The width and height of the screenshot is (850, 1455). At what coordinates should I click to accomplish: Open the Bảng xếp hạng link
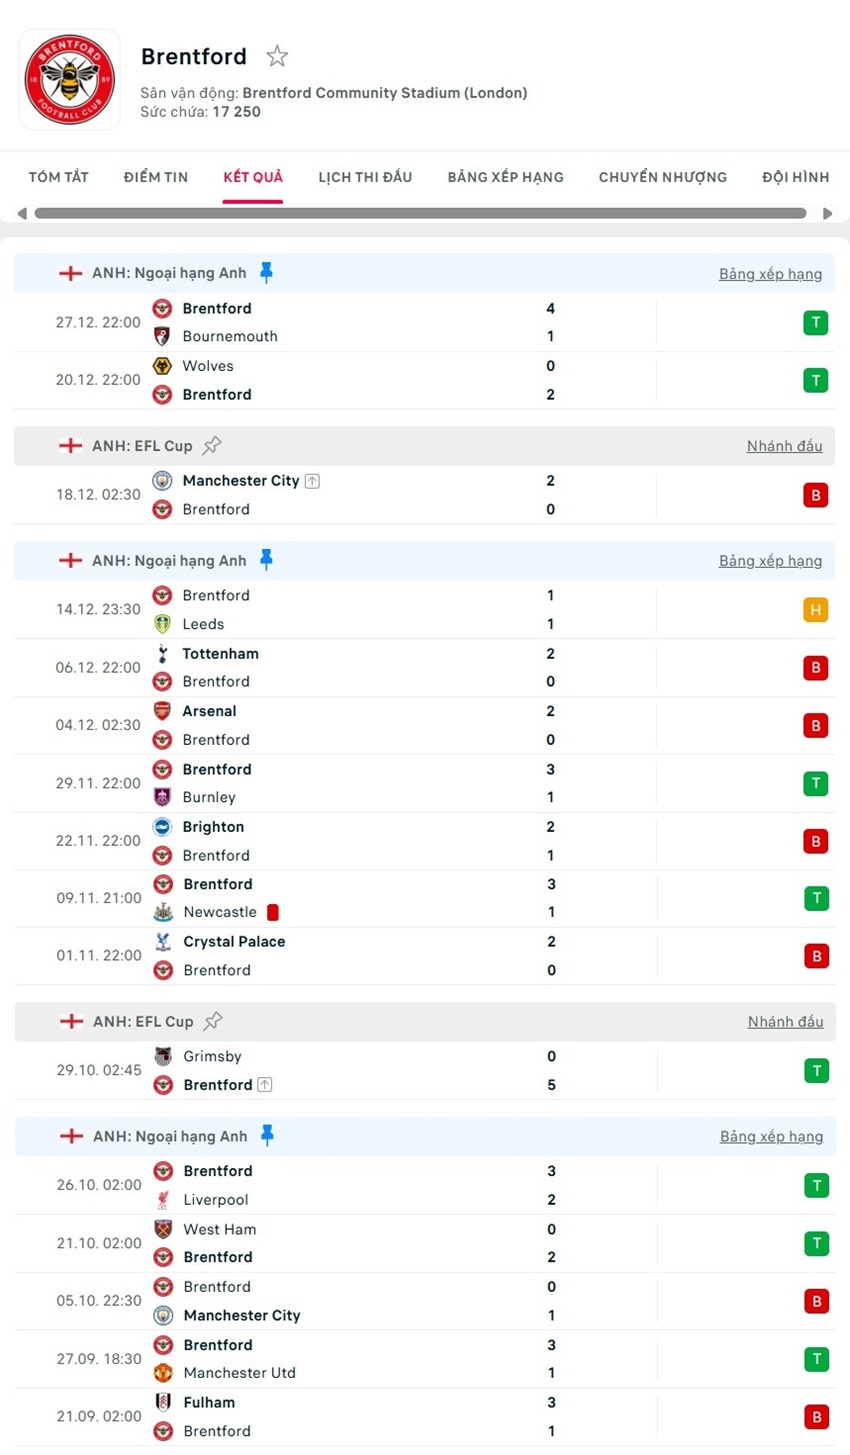[x=770, y=272]
